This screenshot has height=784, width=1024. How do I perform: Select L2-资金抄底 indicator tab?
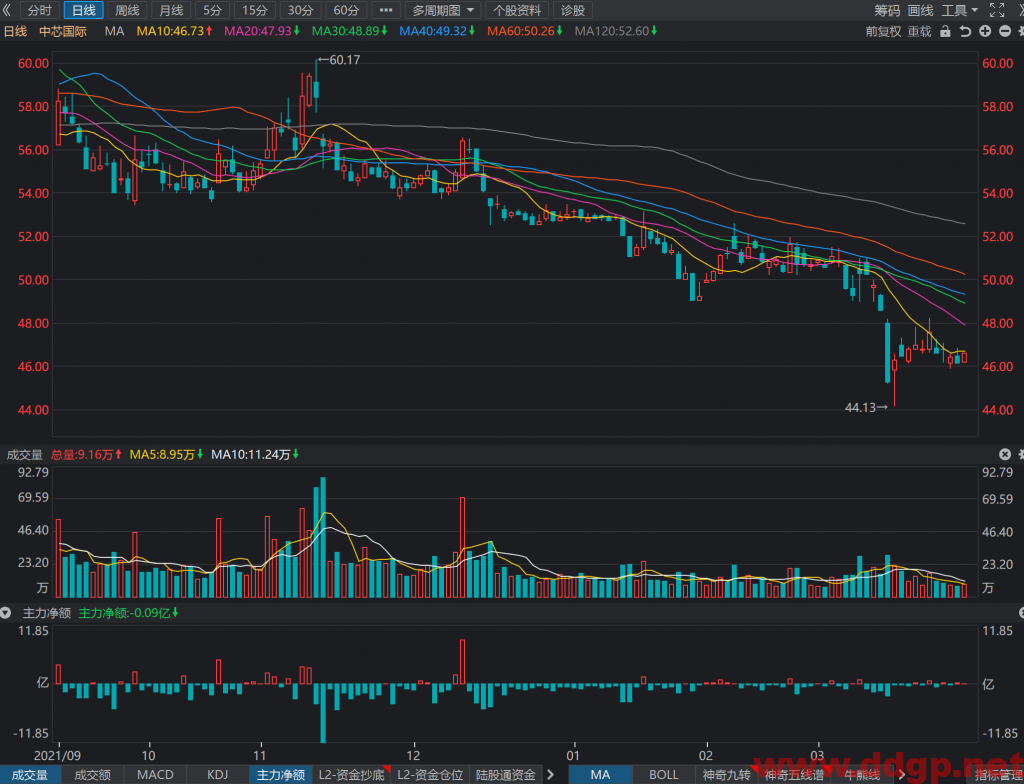tap(351, 775)
